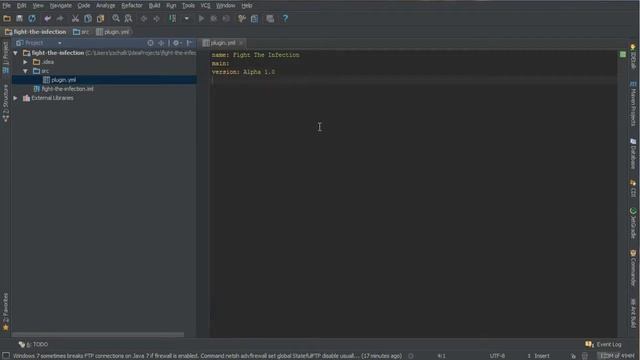The height and width of the screenshot is (360, 640).
Task: Open the Run menu
Action: (171, 6)
